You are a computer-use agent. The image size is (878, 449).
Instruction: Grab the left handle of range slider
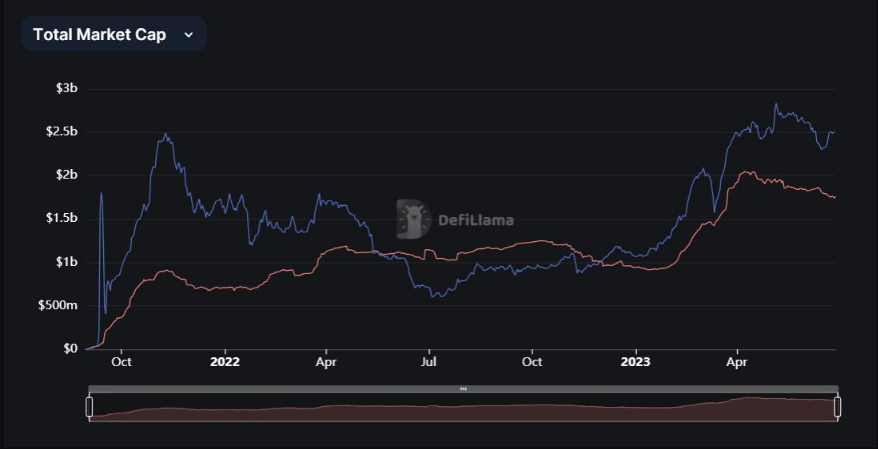point(89,407)
